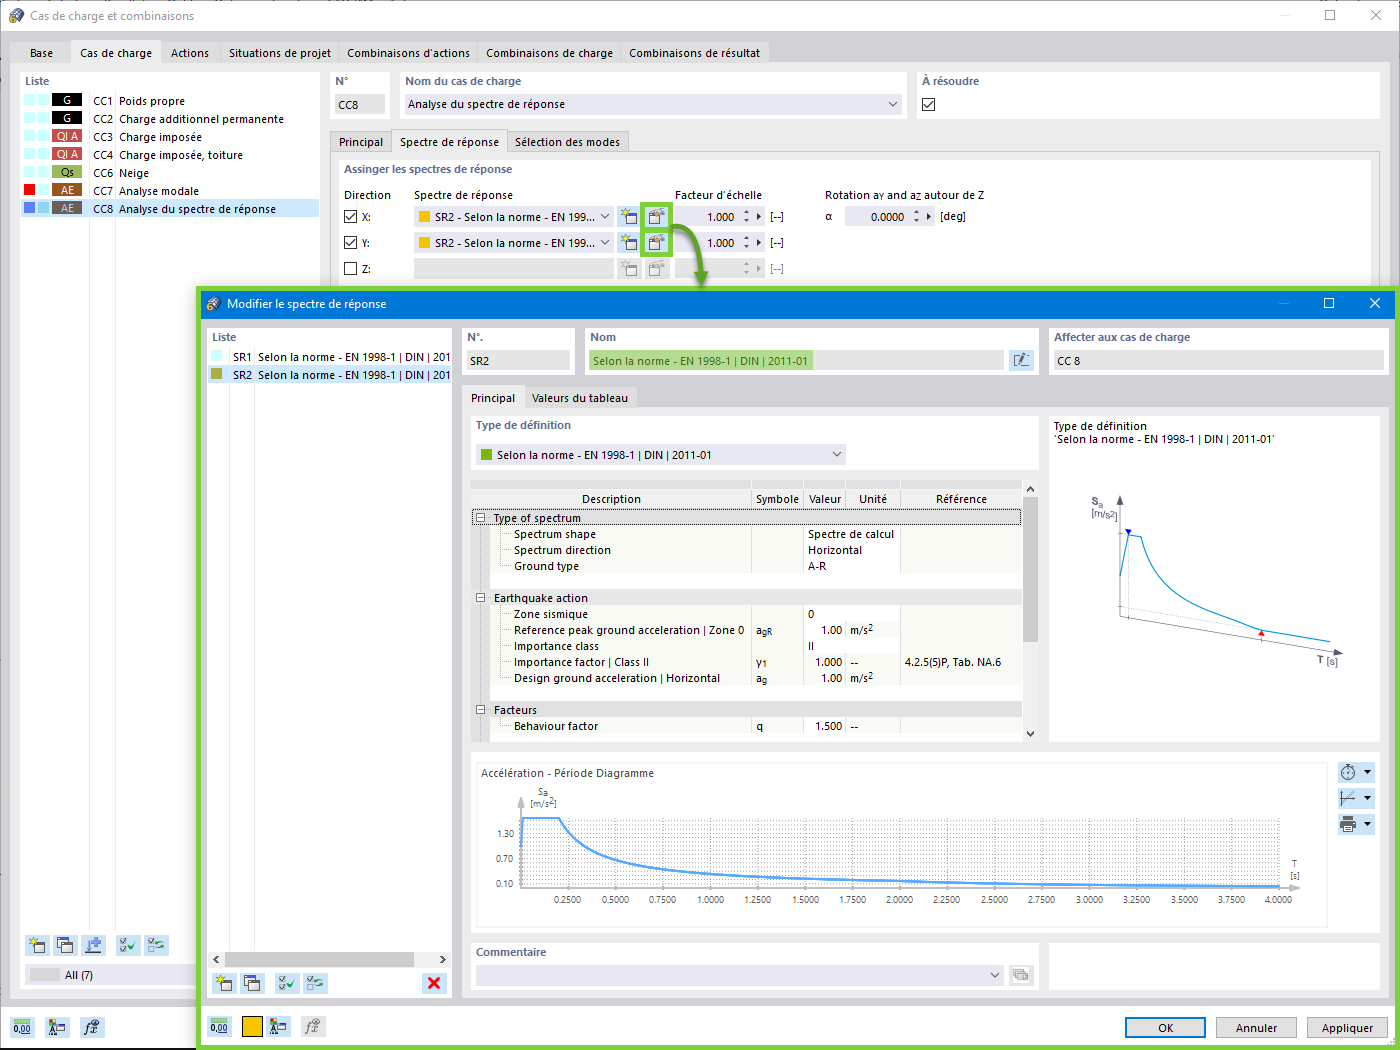Click the print icon beside the diagram
Screen dimensions: 1400x1050
click(x=1348, y=824)
